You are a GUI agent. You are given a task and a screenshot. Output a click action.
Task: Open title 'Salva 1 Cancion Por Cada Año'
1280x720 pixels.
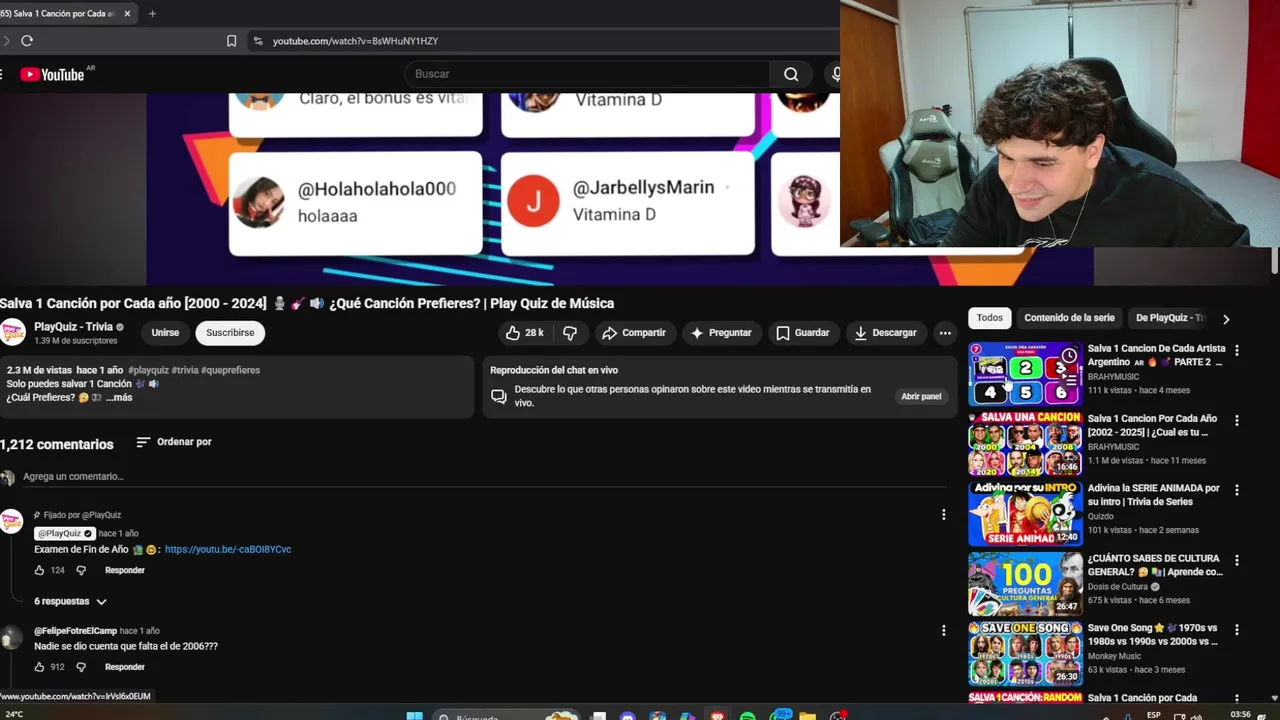(1152, 425)
